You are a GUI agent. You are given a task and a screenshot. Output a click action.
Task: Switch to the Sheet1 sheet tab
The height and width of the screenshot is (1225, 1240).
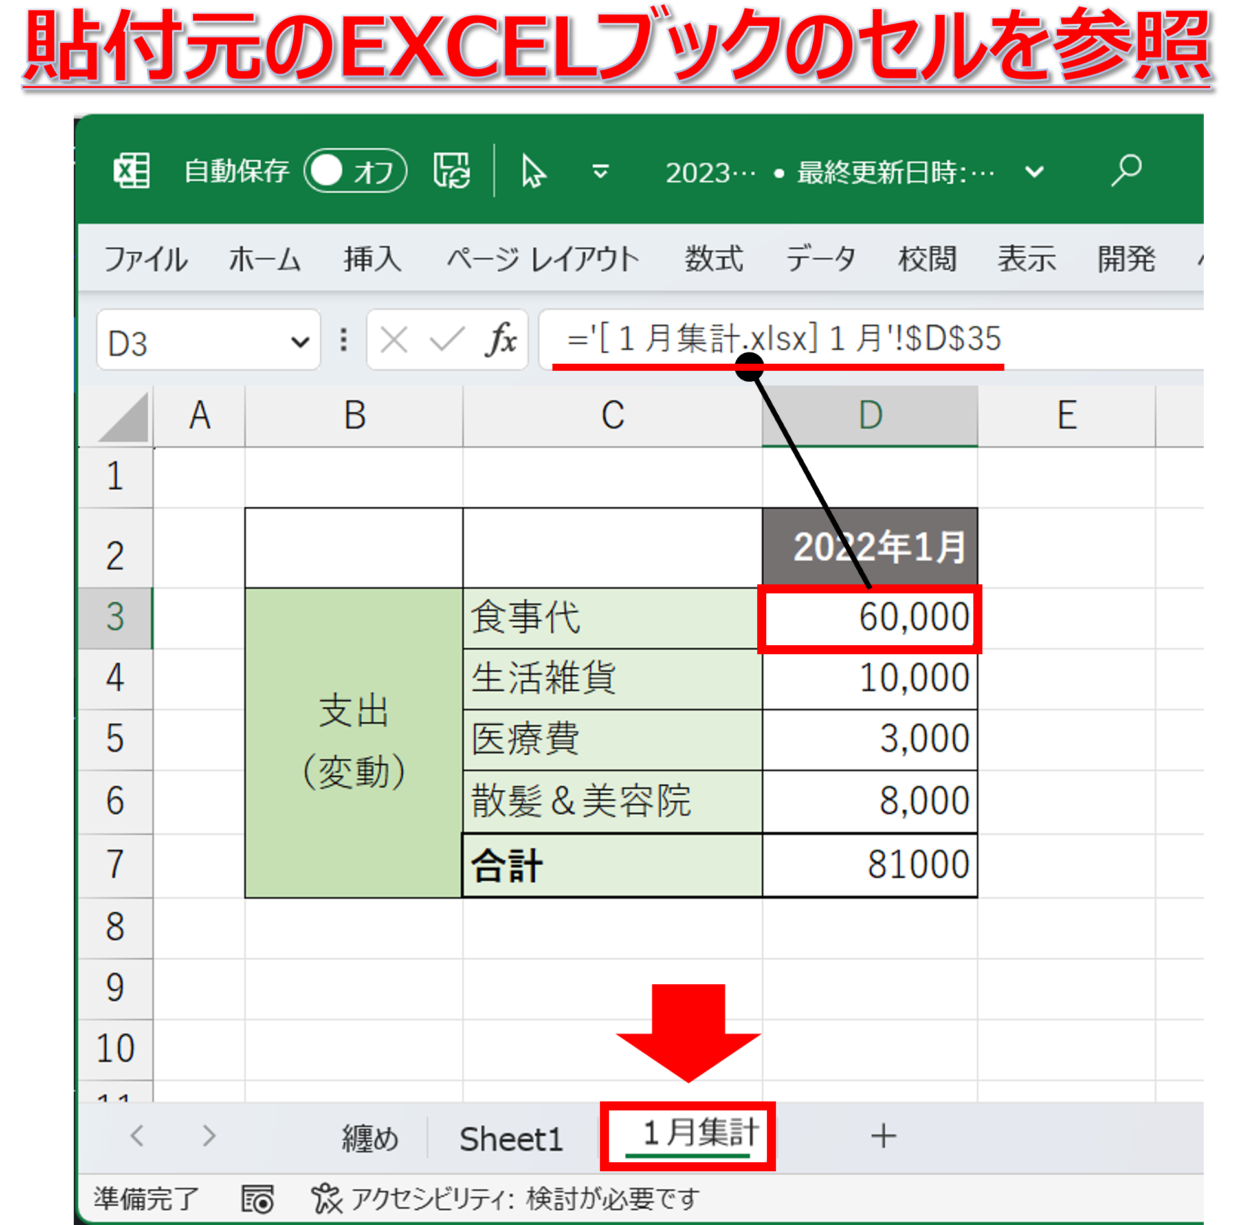tap(511, 1138)
